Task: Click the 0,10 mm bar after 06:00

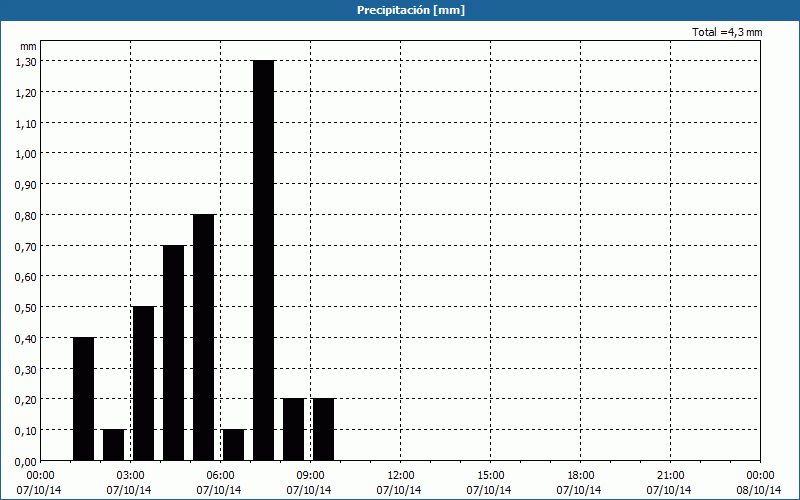Action: (x=234, y=445)
